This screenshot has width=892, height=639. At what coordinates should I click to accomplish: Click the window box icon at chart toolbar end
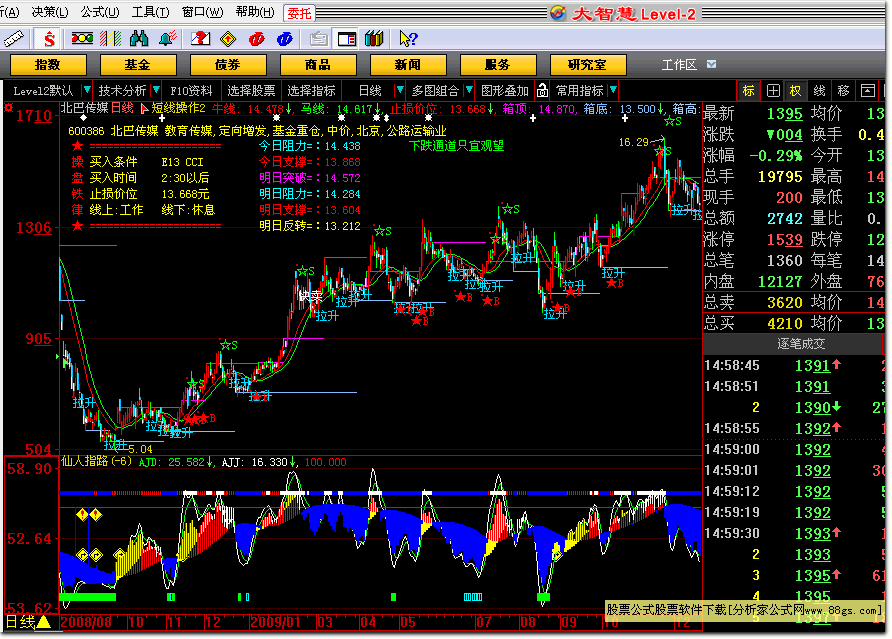[x=868, y=91]
